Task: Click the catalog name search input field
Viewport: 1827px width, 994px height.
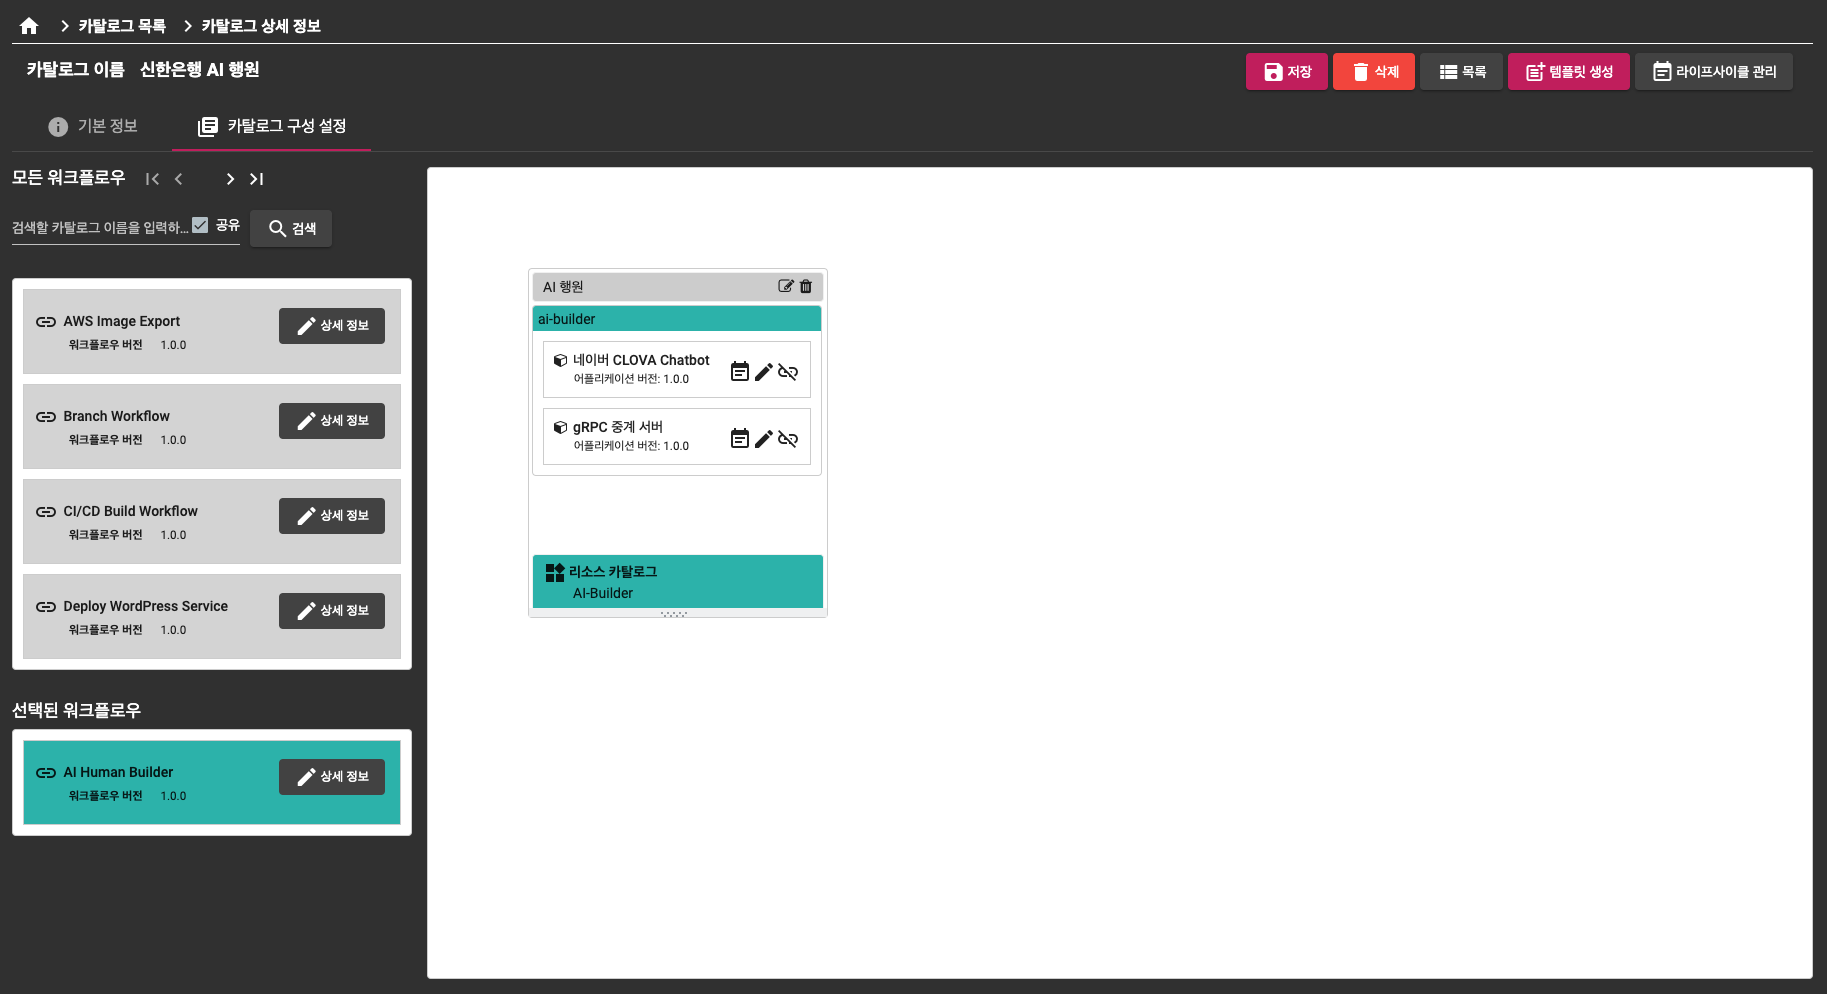Action: 99,228
